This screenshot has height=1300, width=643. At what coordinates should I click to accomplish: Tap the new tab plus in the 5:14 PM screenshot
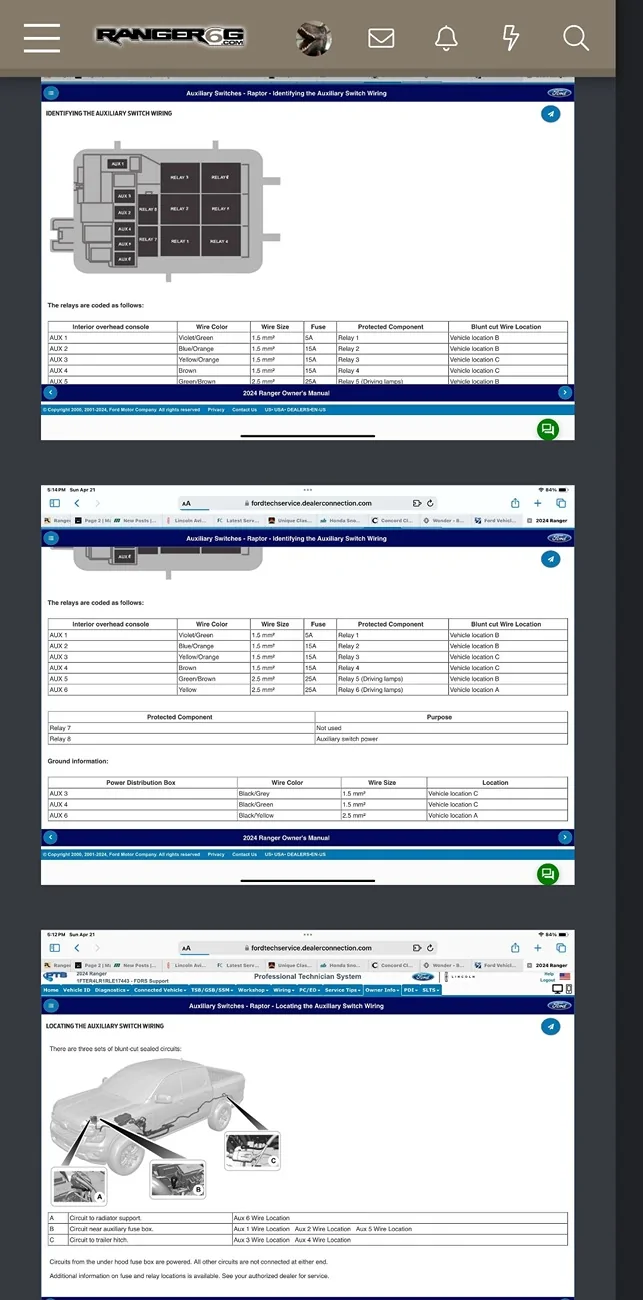538,503
